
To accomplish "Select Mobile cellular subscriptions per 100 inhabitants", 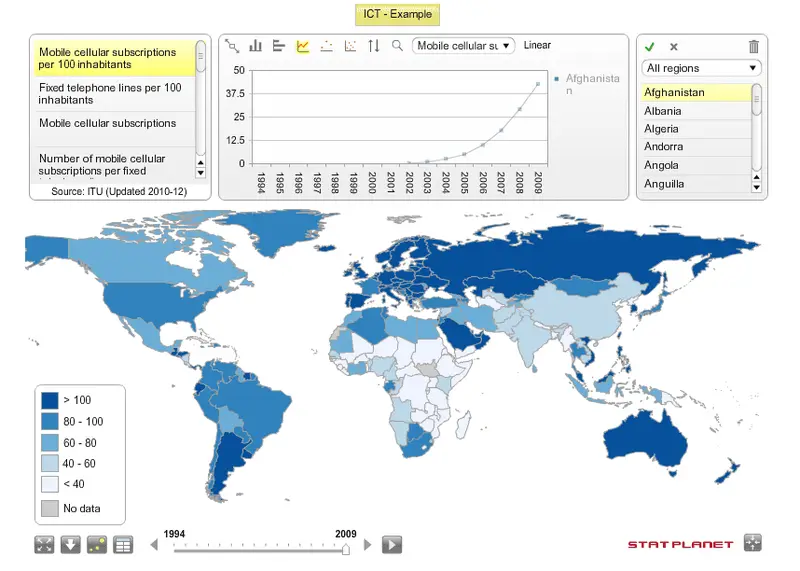I will coord(115,59).
